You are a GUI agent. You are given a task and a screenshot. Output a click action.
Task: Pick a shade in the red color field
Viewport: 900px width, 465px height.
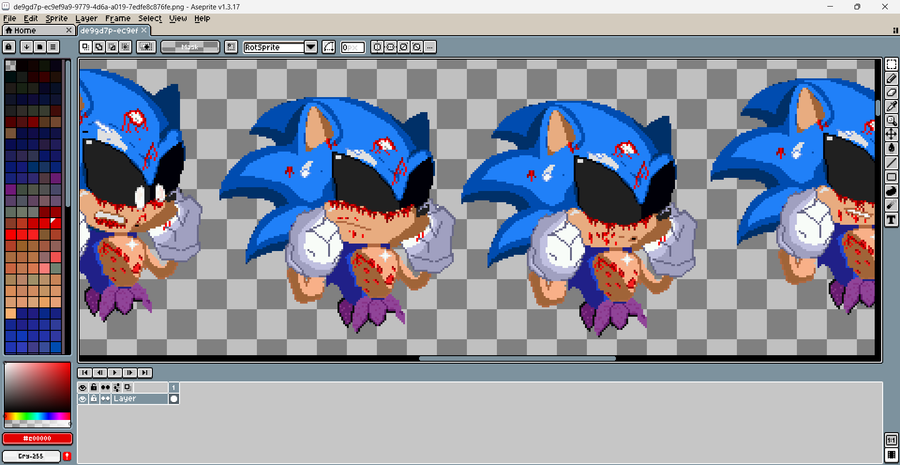click(37, 387)
